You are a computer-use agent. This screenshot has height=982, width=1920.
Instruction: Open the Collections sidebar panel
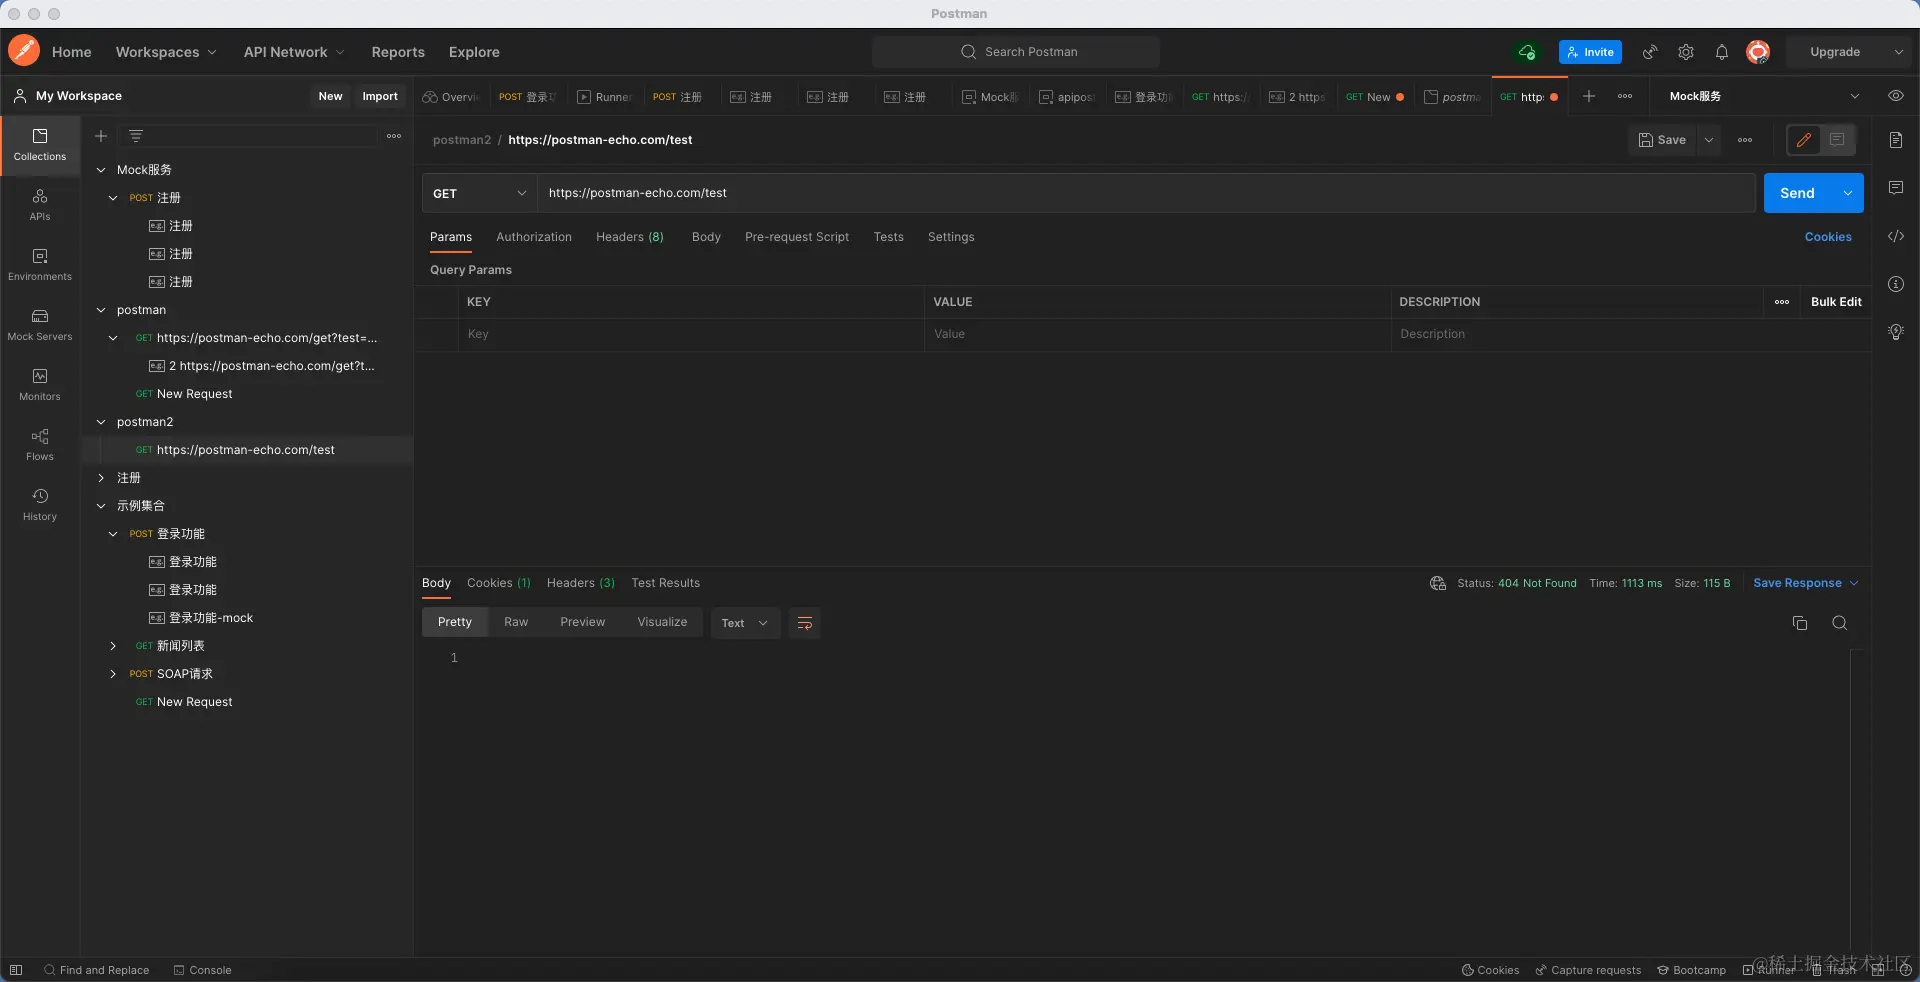tap(40, 145)
